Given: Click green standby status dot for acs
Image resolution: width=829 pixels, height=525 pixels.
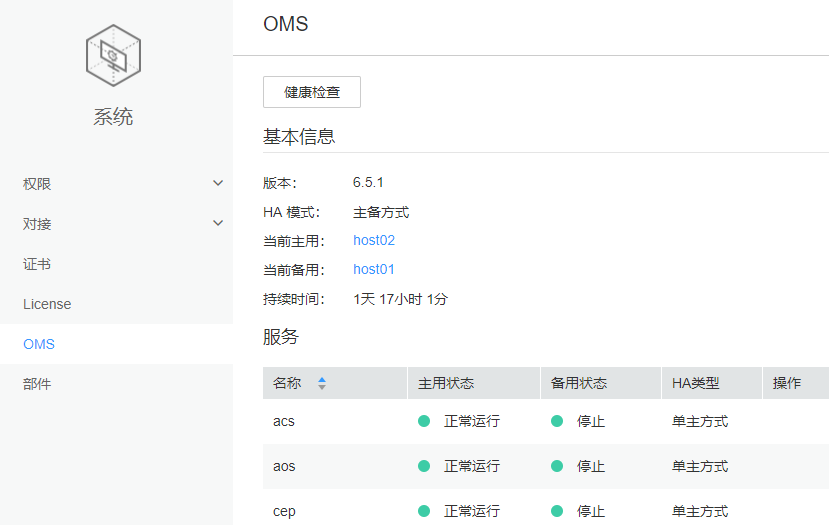Looking at the screenshot, I should tap(557, 421).
